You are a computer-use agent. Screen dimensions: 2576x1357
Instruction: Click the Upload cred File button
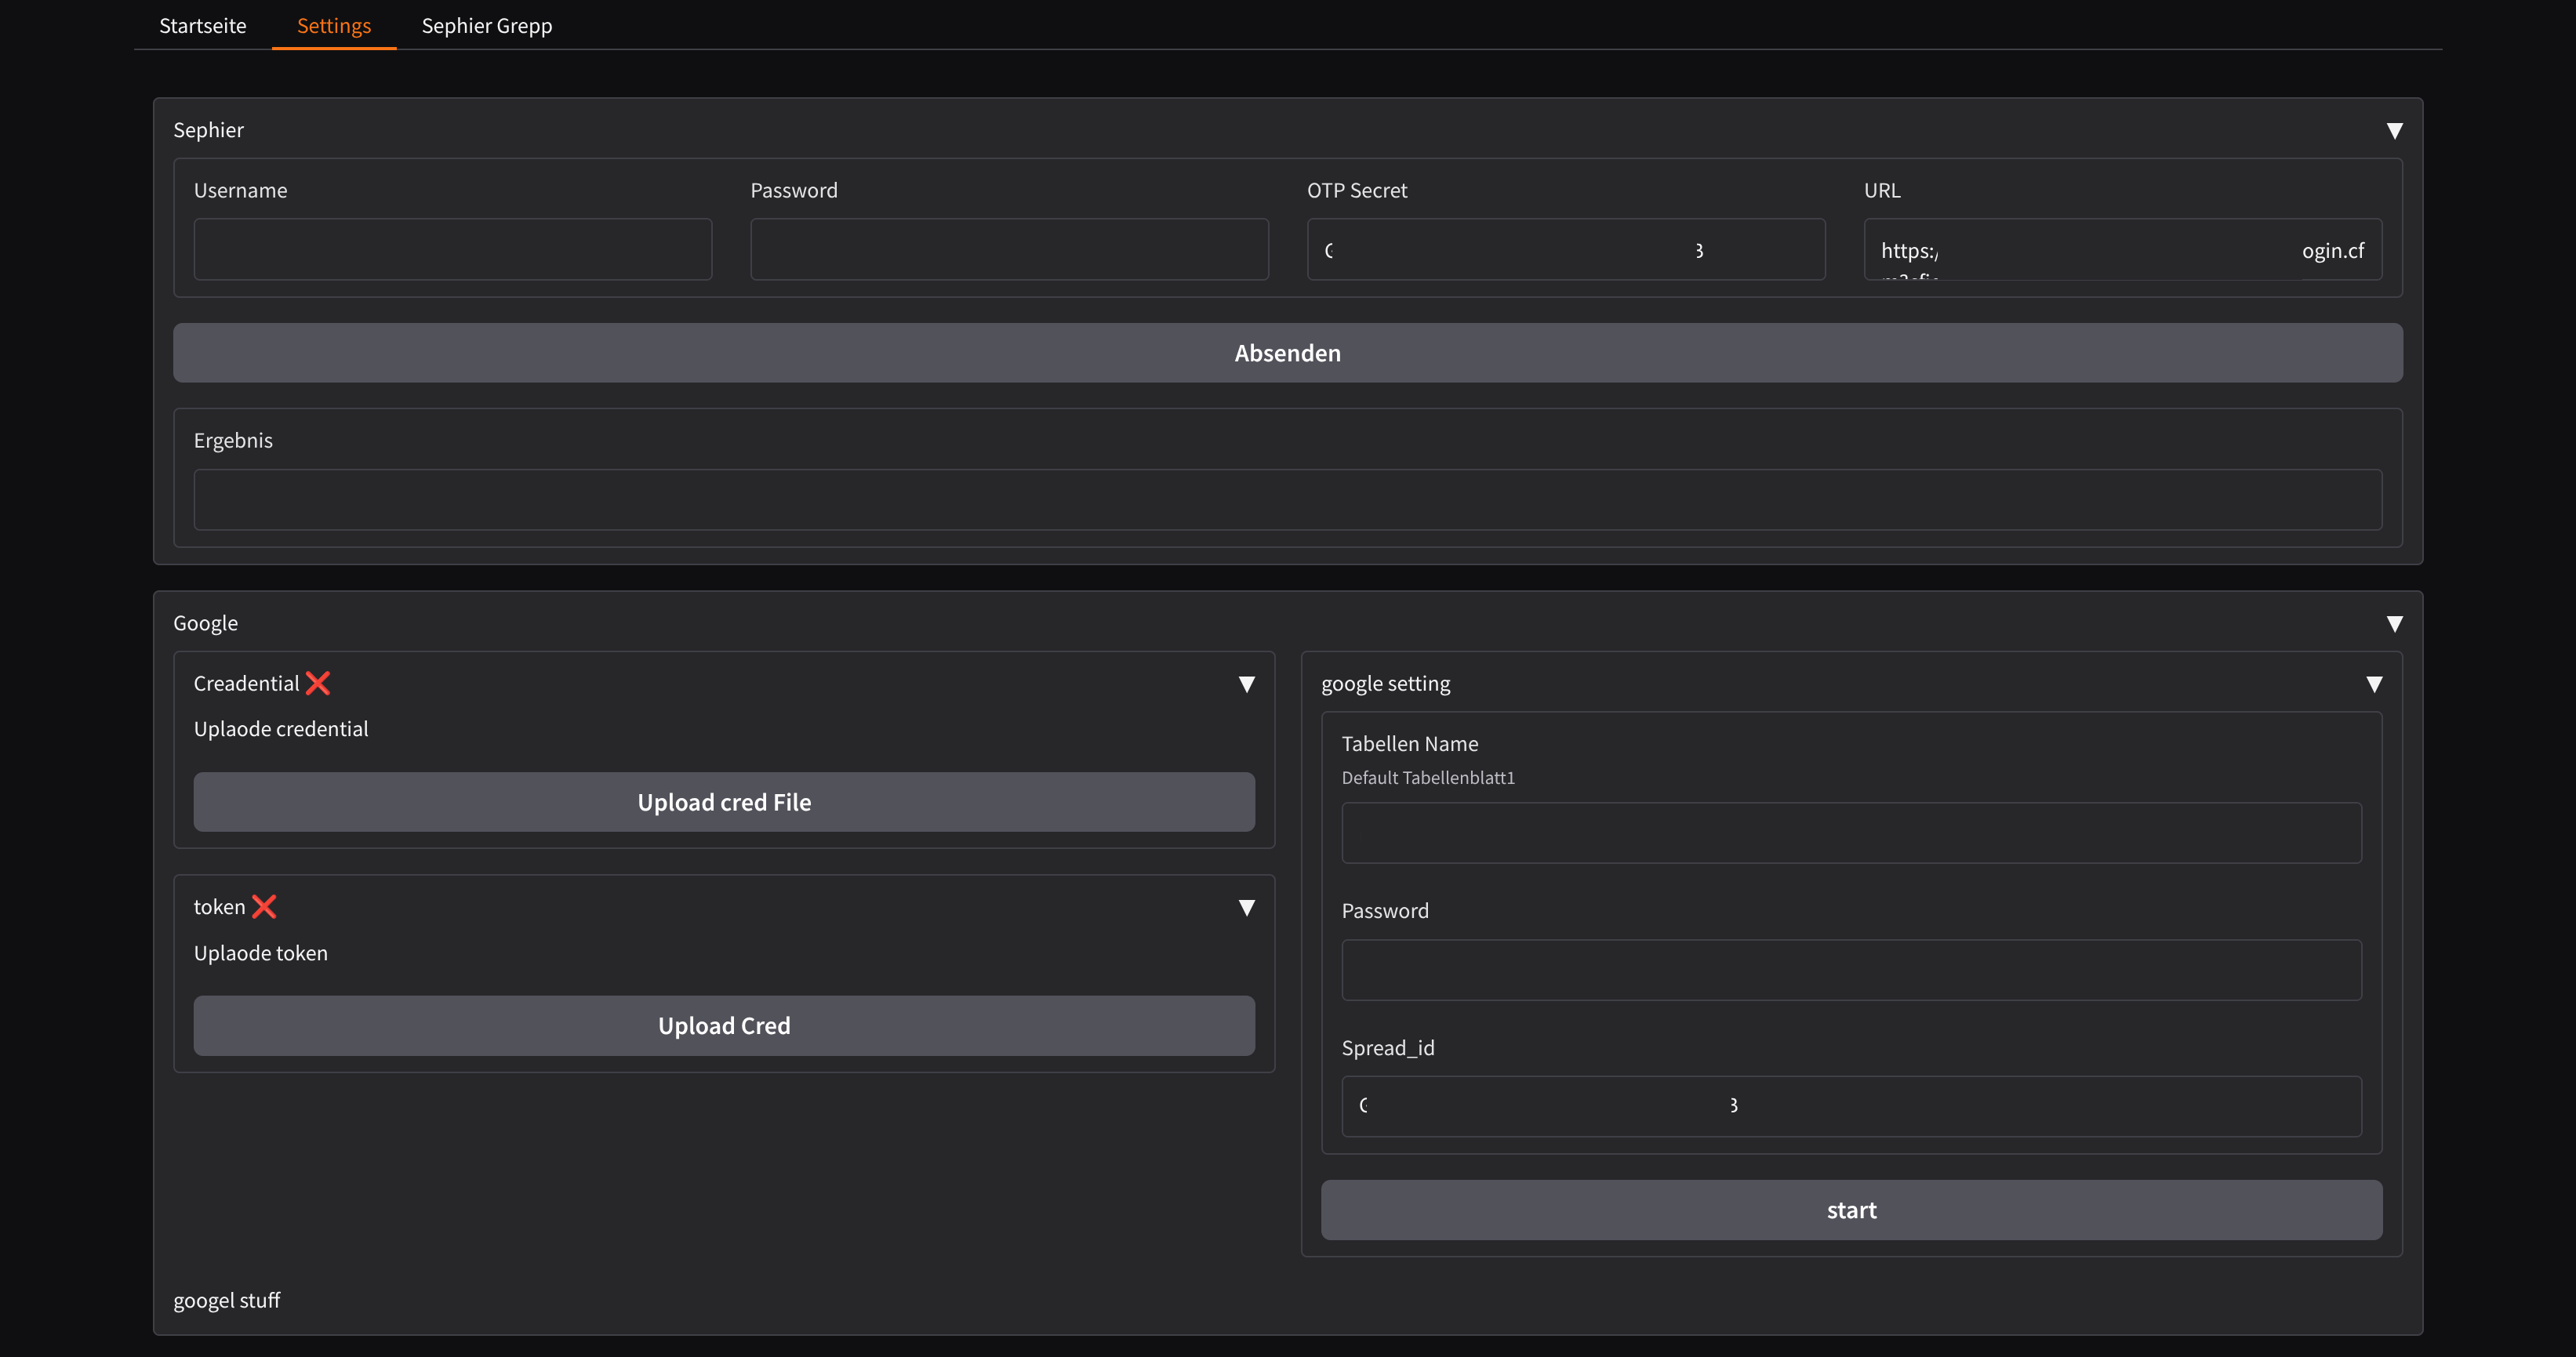pyautogui.click(x=724, y=802)
